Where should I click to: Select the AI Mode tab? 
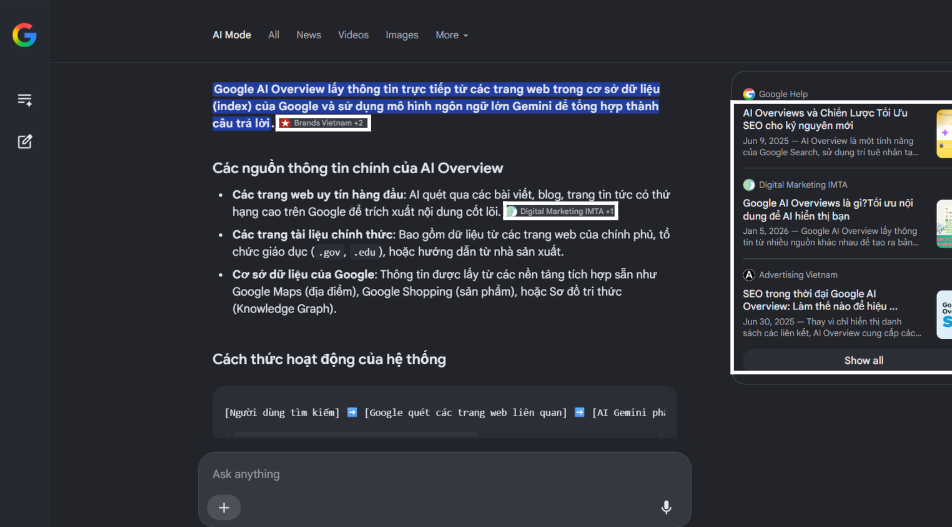coord(231,35)
